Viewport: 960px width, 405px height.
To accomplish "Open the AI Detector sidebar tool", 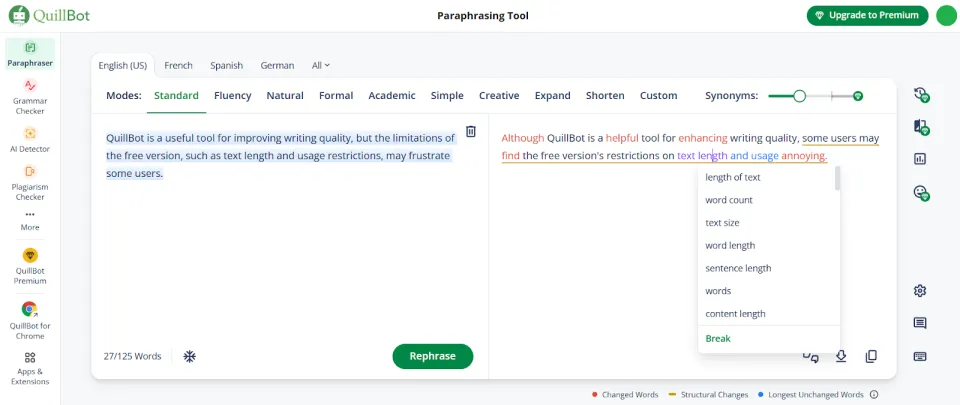I will 30,139.
